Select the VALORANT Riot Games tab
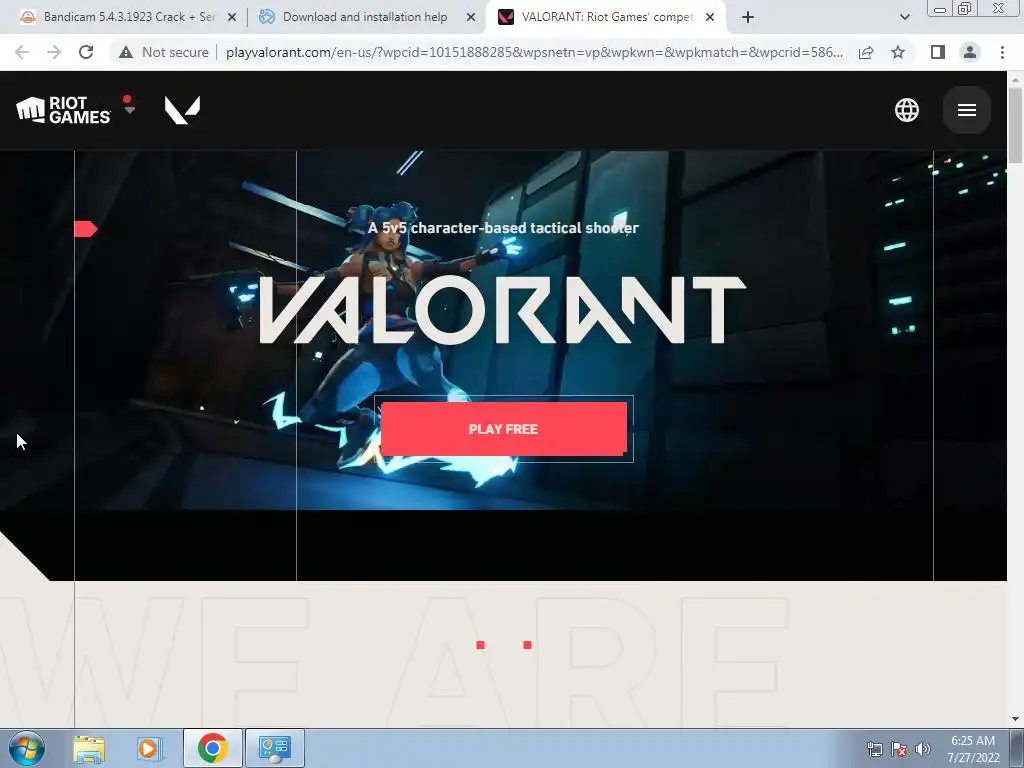The image size is (1024, 768). [x=596, y=17]
